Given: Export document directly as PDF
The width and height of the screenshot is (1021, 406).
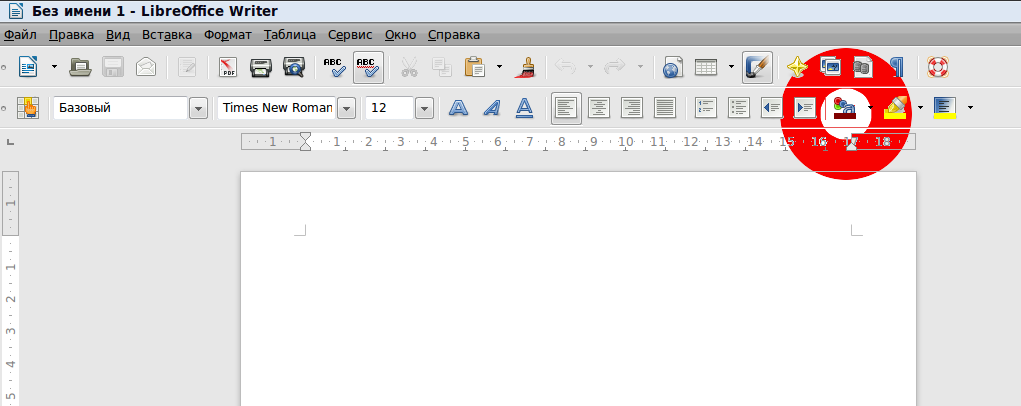Looking at the screenshot, I should [228, 68].
